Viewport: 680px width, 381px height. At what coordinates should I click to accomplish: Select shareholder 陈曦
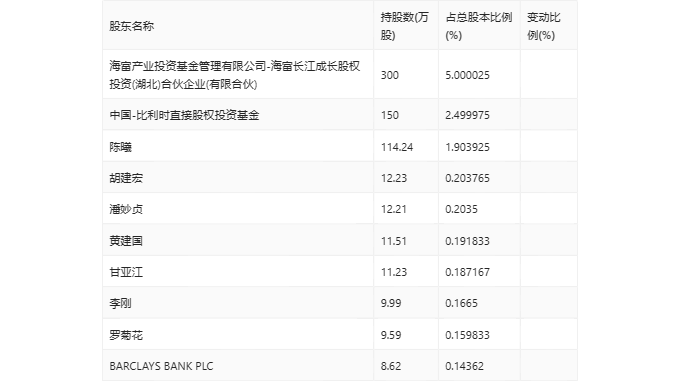point(121,147)
